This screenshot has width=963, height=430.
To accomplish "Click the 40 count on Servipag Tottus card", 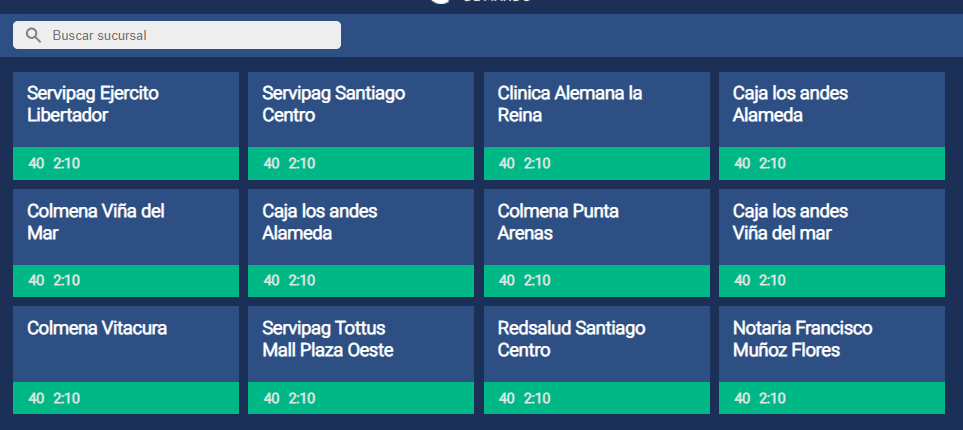I will pyautogui.click(x=271, y=398).
